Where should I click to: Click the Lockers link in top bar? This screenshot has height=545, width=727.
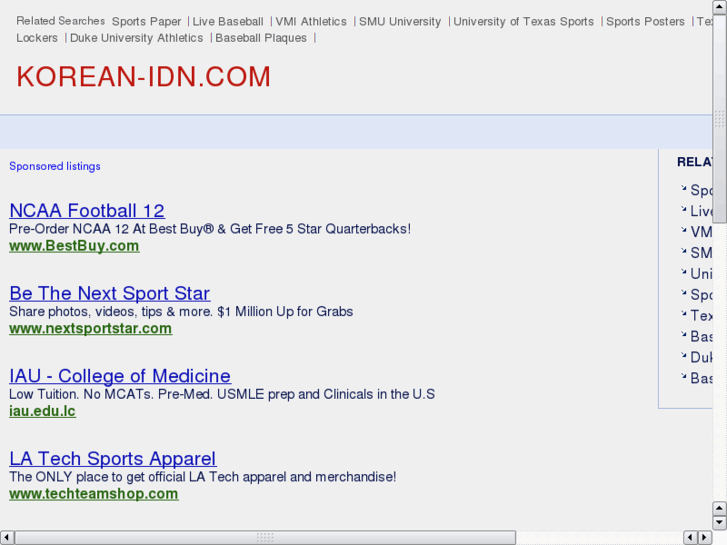coord(37,38)
